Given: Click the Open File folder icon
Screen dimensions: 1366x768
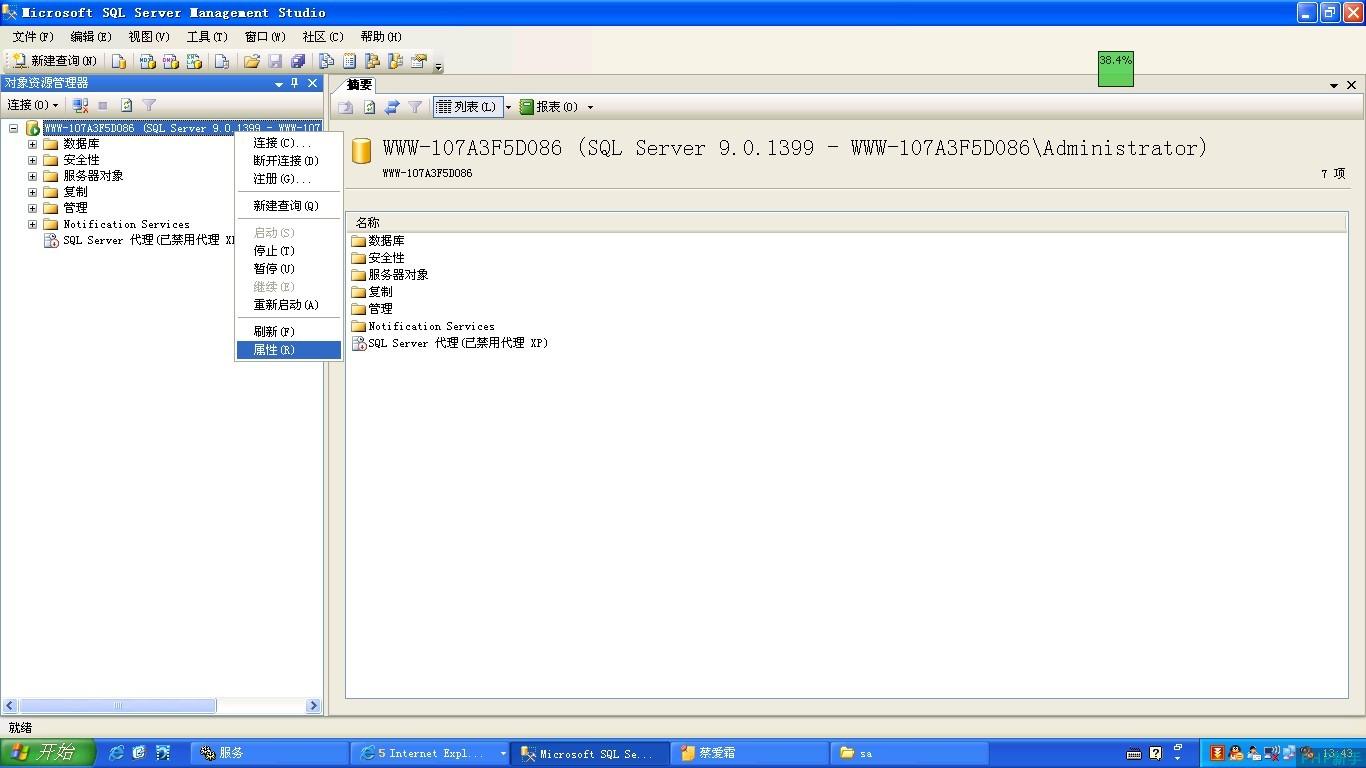Looking at the screenshot, I should pyautogui.click(x=252, y=61).
